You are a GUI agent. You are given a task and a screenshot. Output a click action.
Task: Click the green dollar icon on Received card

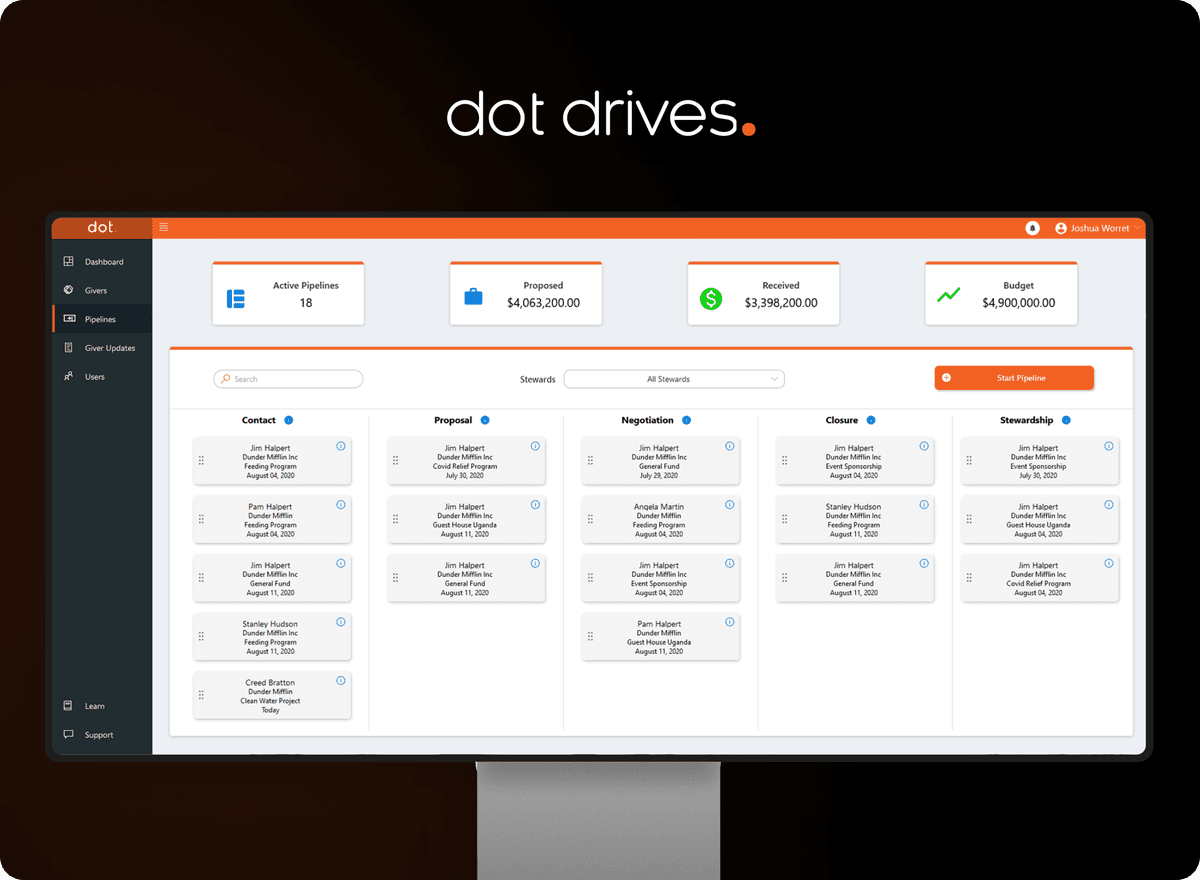[711, 297]
